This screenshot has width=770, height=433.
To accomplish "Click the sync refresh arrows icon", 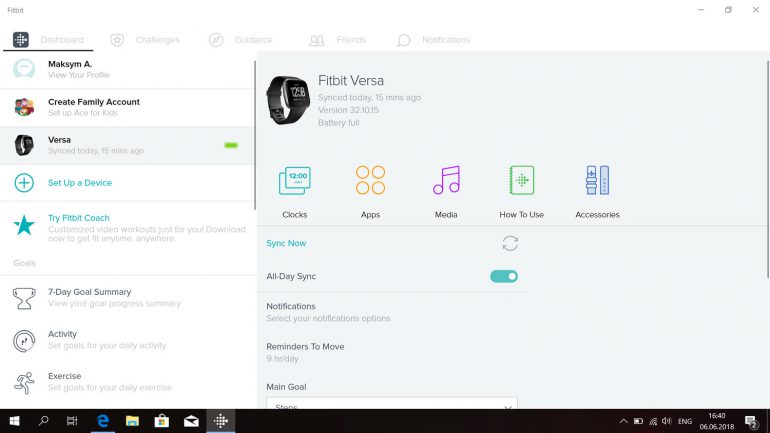I will coord(510,243).
